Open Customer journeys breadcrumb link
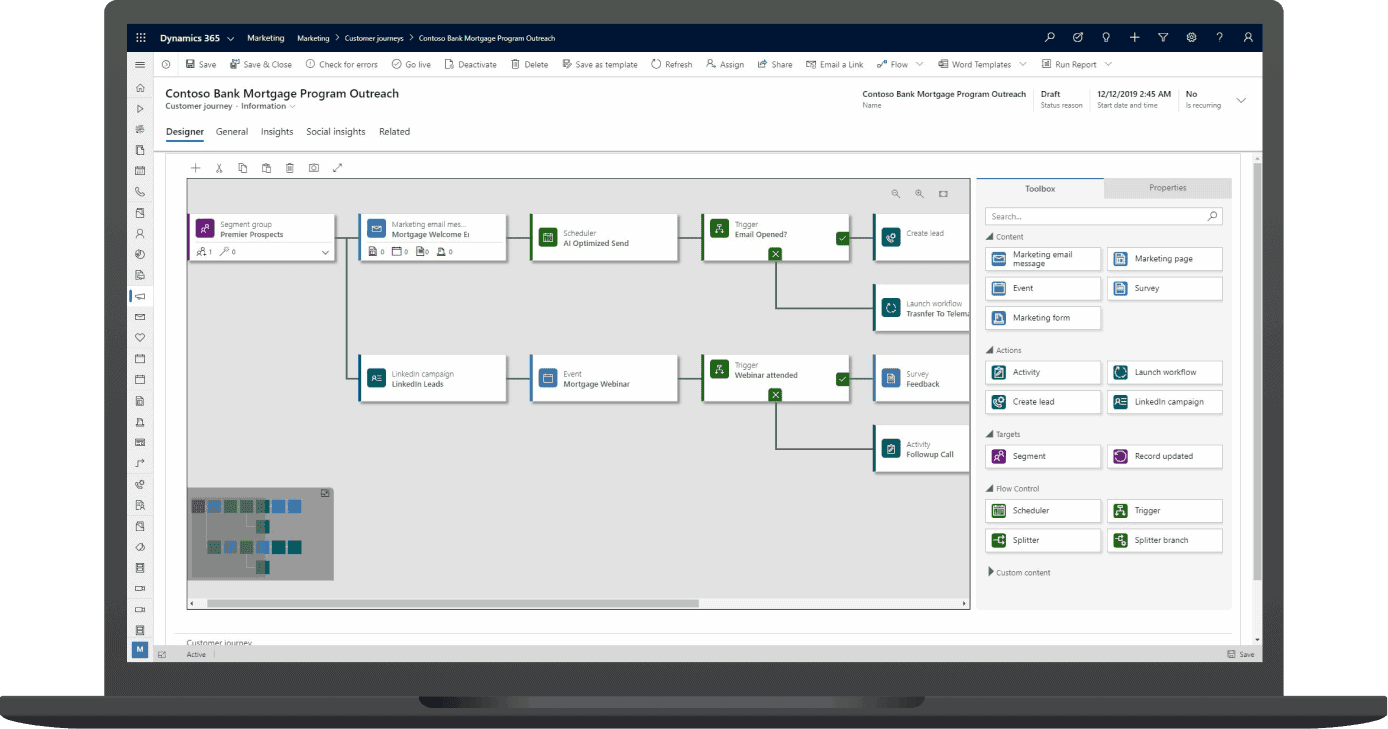This screenshot has height=729, width=1388. (x=374, y=38)
